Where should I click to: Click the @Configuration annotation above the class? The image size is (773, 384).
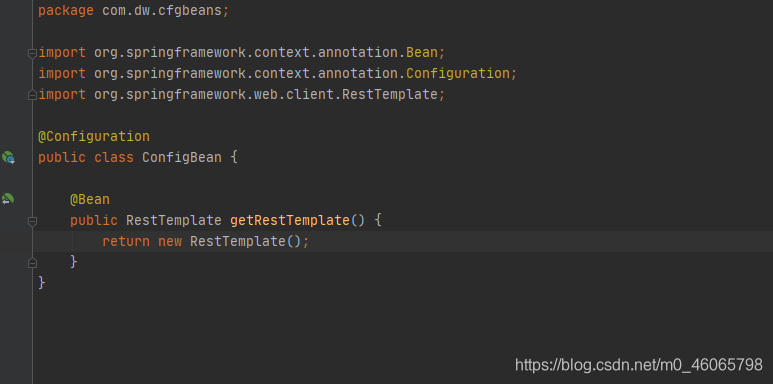(x=94, y=137)
